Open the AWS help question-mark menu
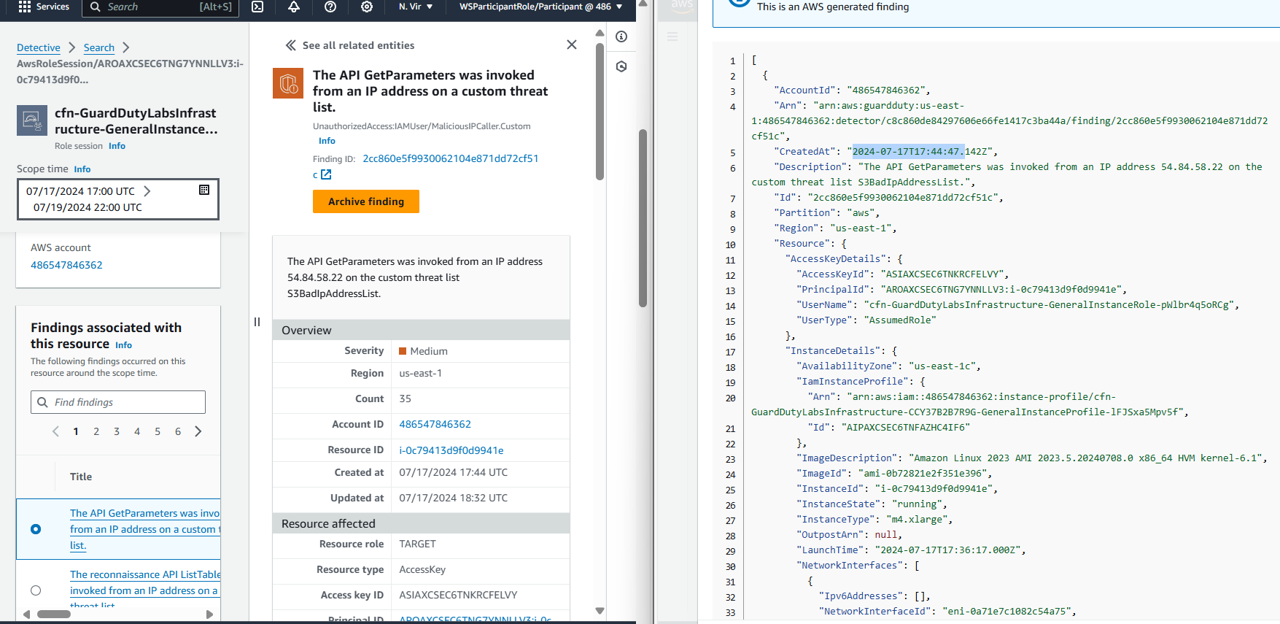Screen dimensions: 1280x624 [x=330, y=7]
